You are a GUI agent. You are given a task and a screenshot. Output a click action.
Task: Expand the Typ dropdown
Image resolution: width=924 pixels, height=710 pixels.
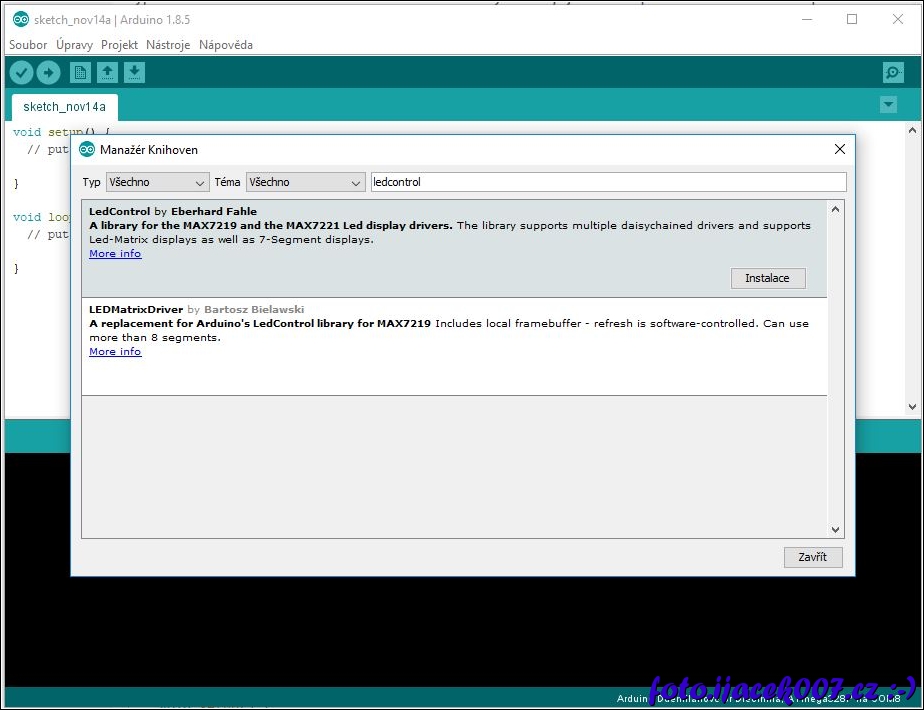coord(157,182)
